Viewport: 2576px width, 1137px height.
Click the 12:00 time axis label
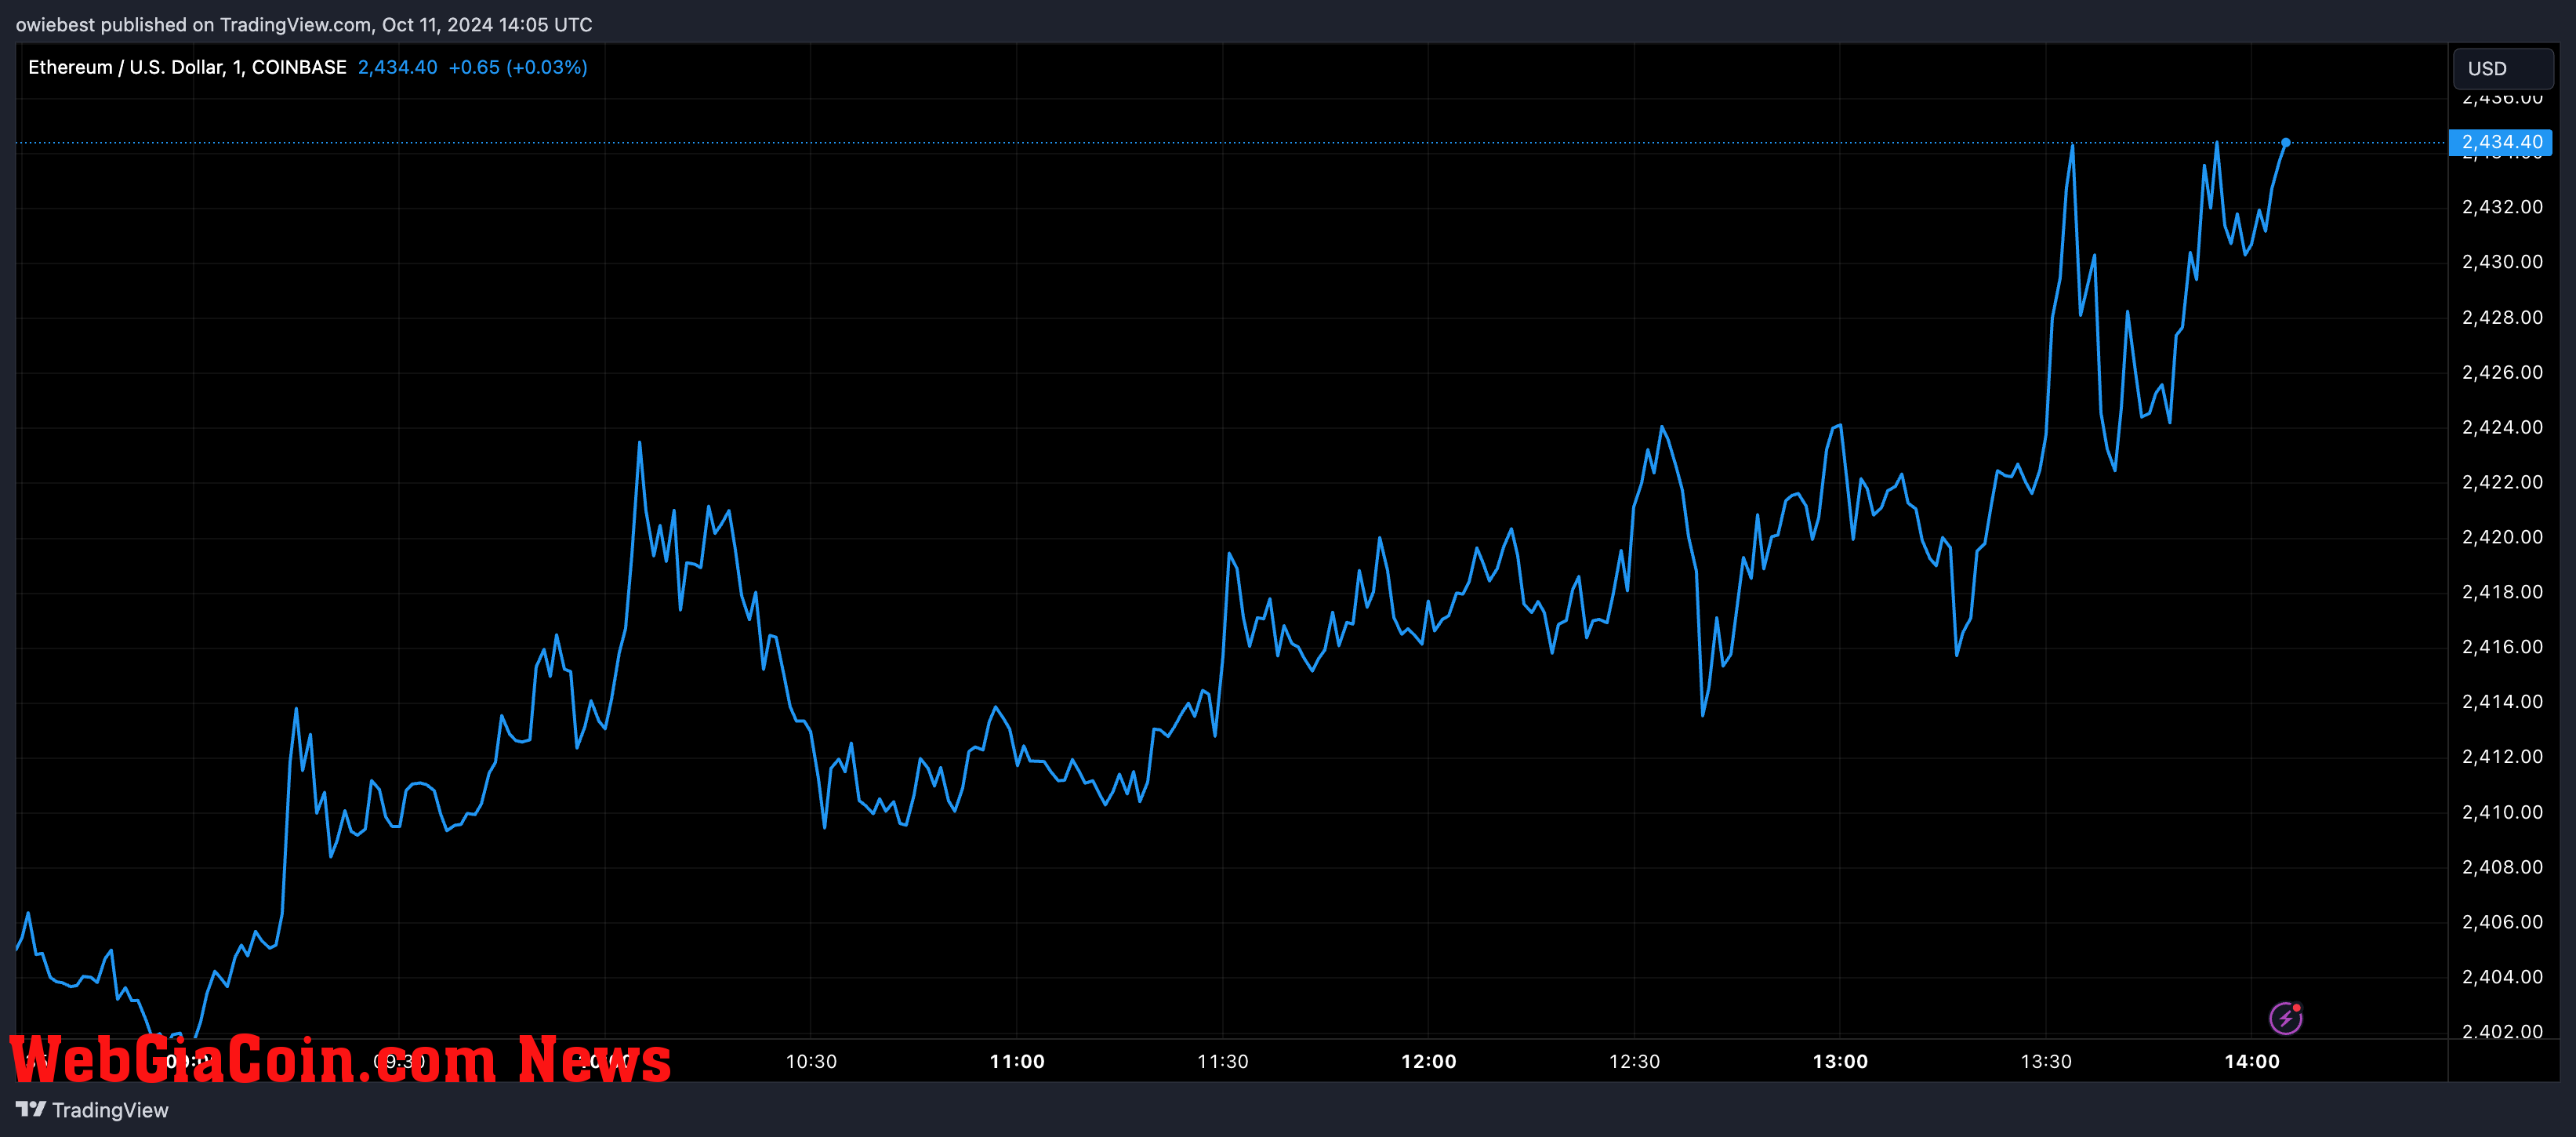click(x=1428, y=1061)
